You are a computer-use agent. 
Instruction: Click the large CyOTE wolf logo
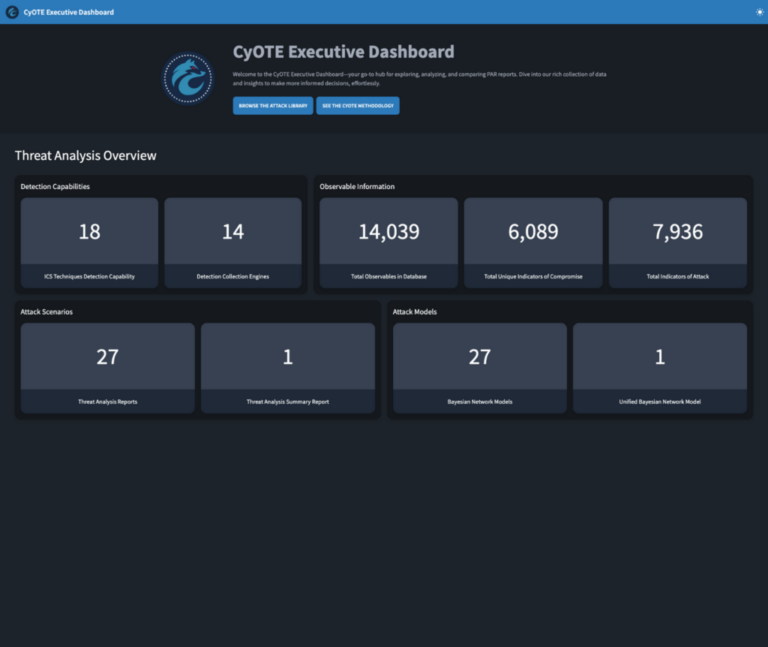click(x=188, y=78)
